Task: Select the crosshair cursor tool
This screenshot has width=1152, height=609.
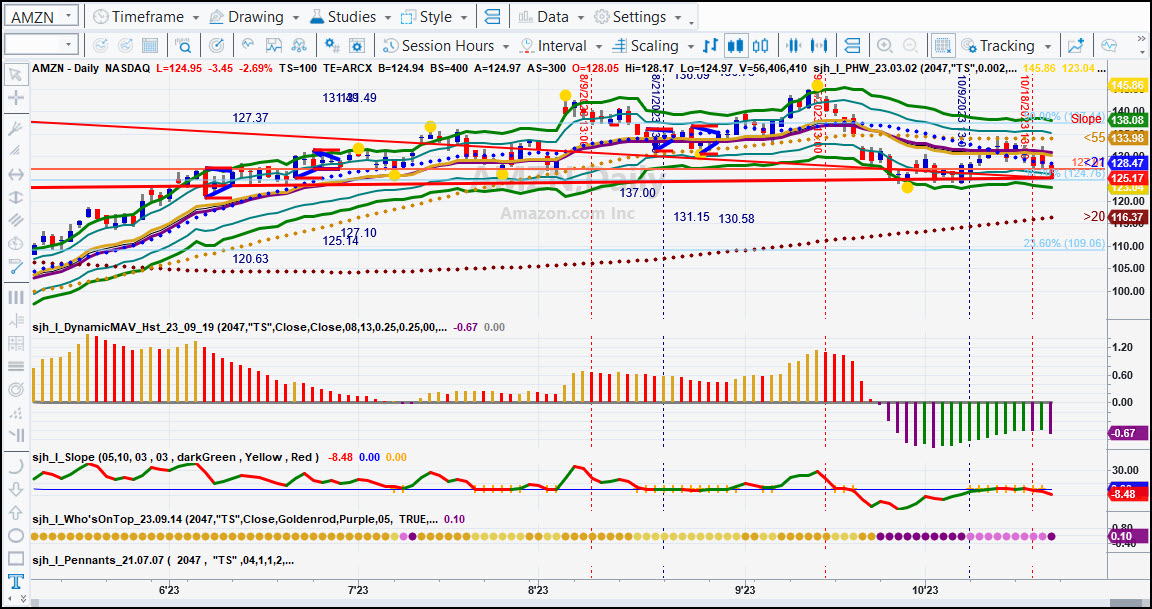Action: [x=15, y=98]
